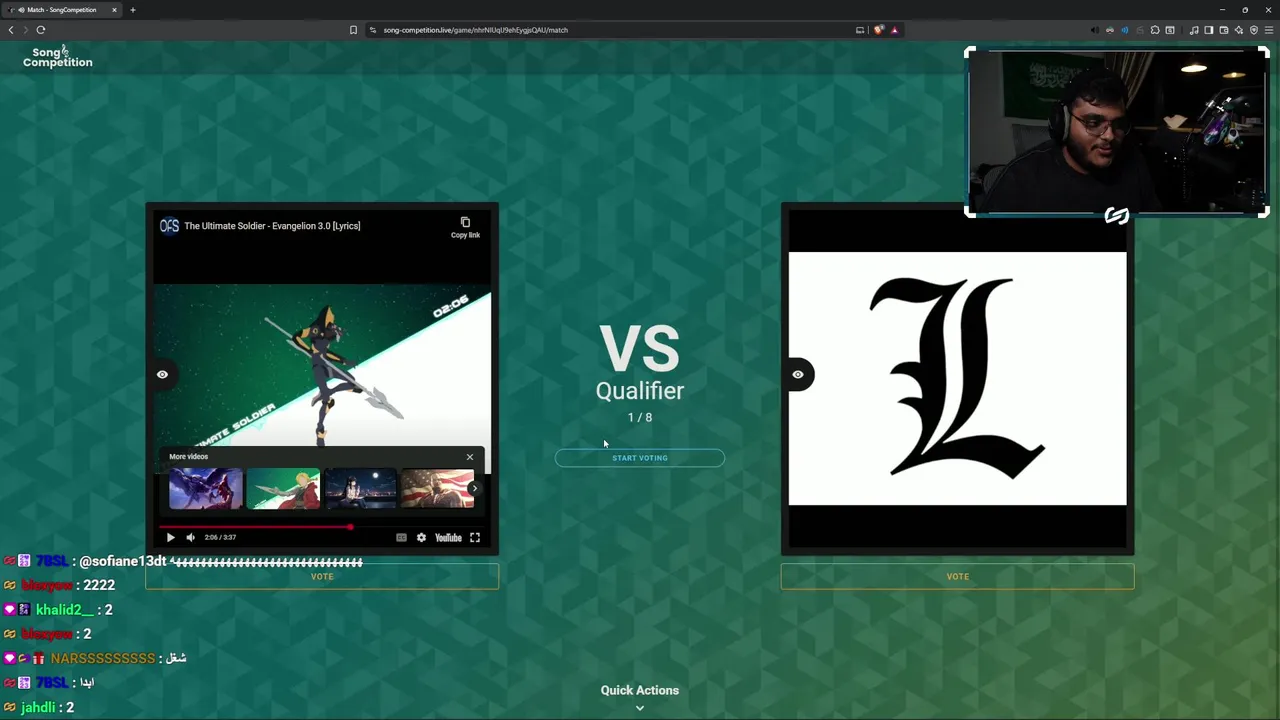Vote for the right song with L logo
1280x720 pixels.
(958, 576)
